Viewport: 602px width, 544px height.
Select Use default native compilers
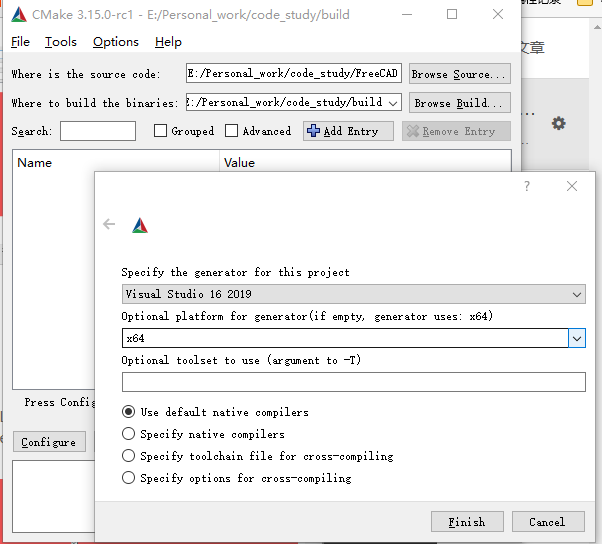click(x=128, y=412)
